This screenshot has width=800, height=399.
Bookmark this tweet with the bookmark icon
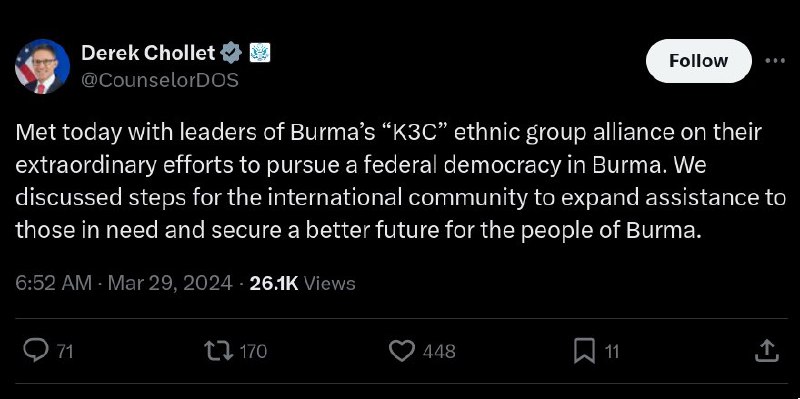click(584, 352)
